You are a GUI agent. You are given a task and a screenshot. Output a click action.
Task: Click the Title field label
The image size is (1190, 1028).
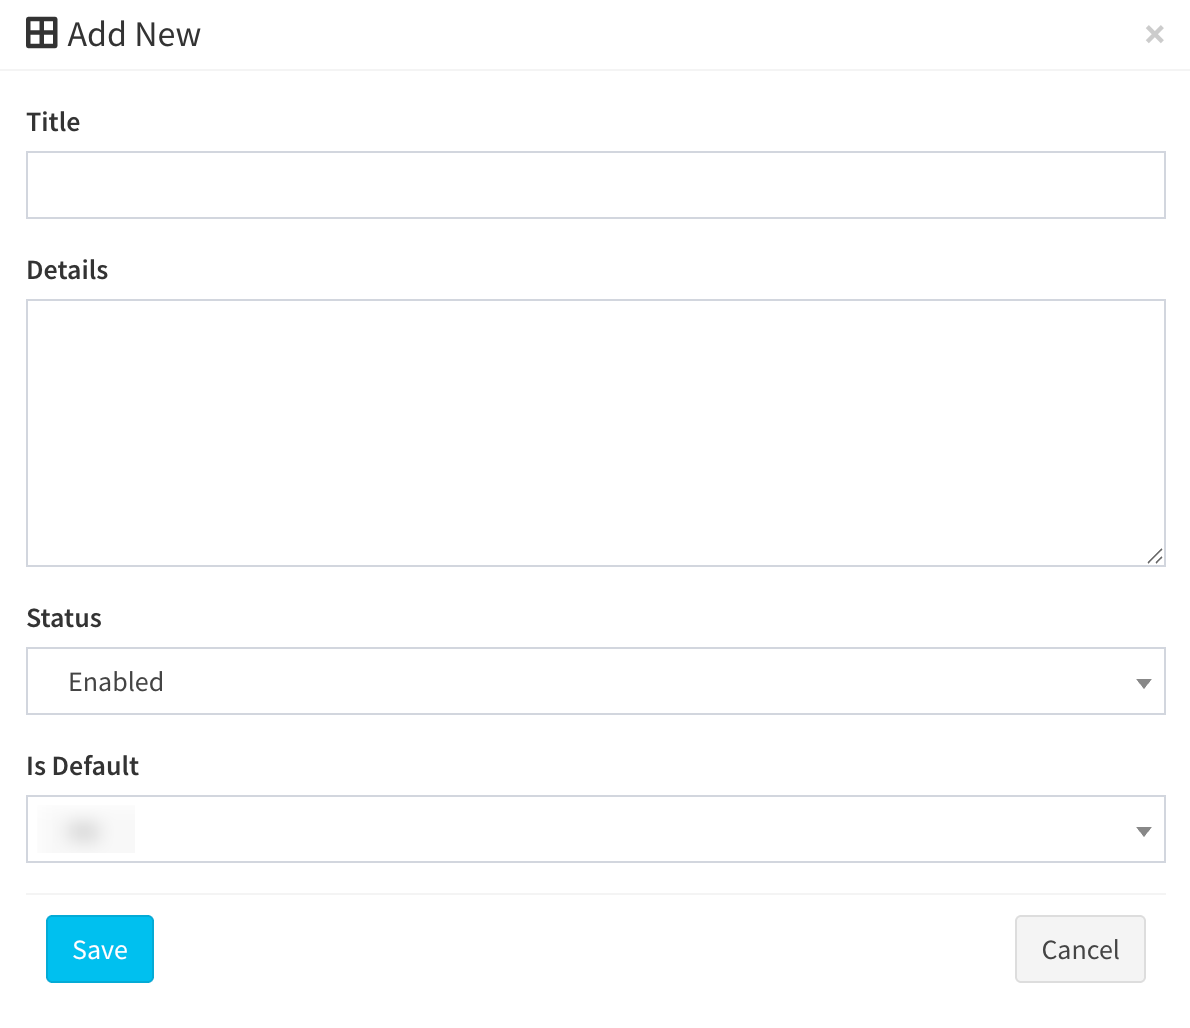(x=53, y=122)
